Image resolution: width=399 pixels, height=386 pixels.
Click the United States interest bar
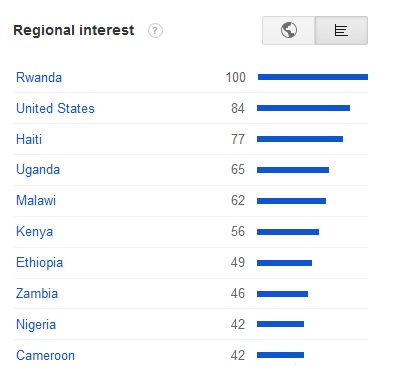click(x=303, y=108)
